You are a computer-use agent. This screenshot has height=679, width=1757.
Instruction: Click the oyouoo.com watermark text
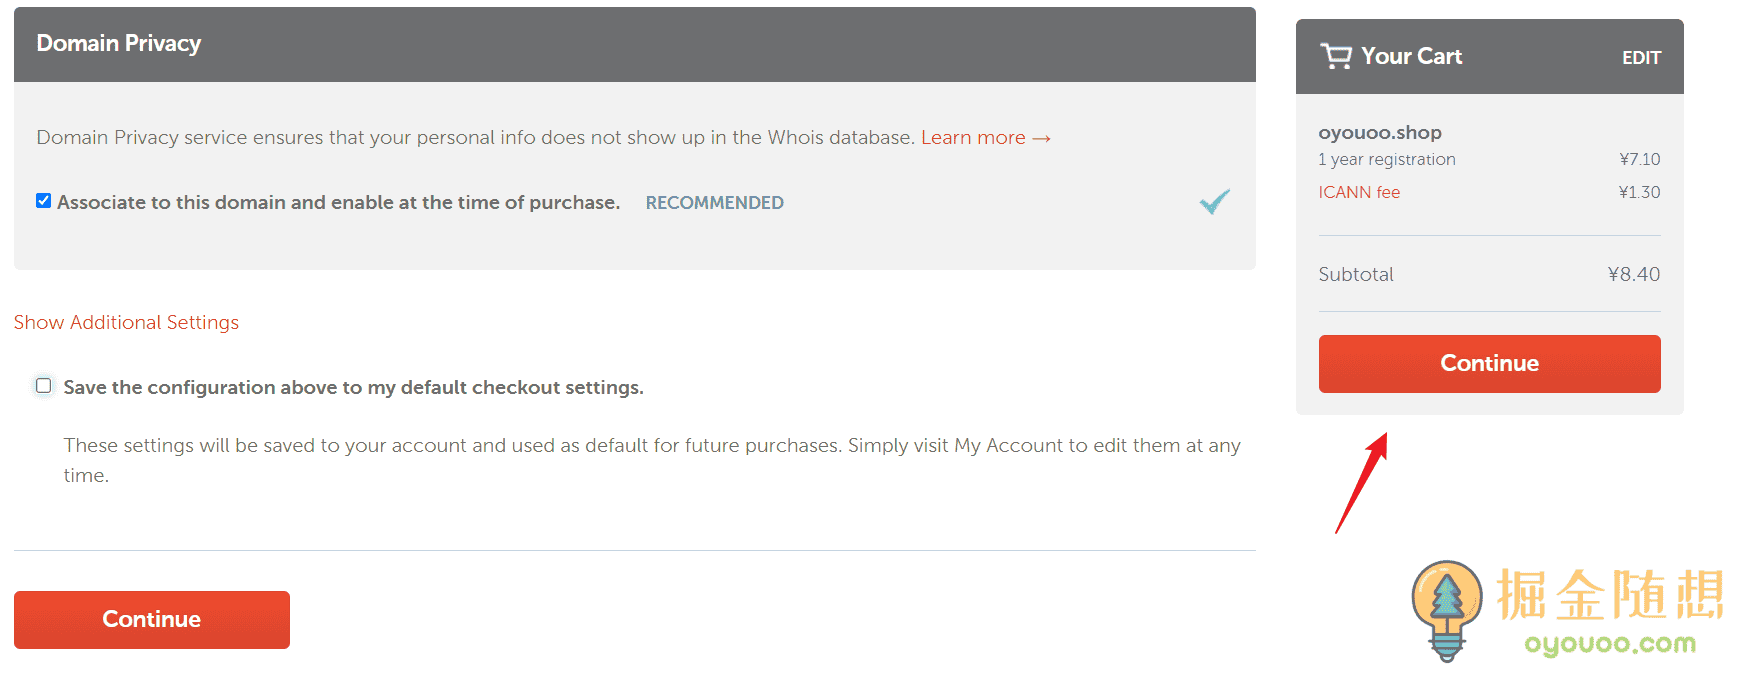pyautogui.click(x=1610, y=644)
